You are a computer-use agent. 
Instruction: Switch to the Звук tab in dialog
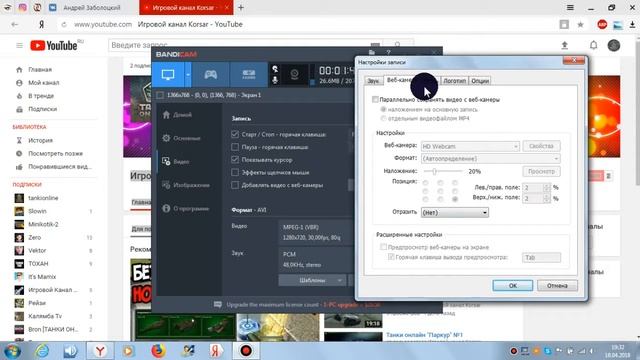click(x=373, y=81)
